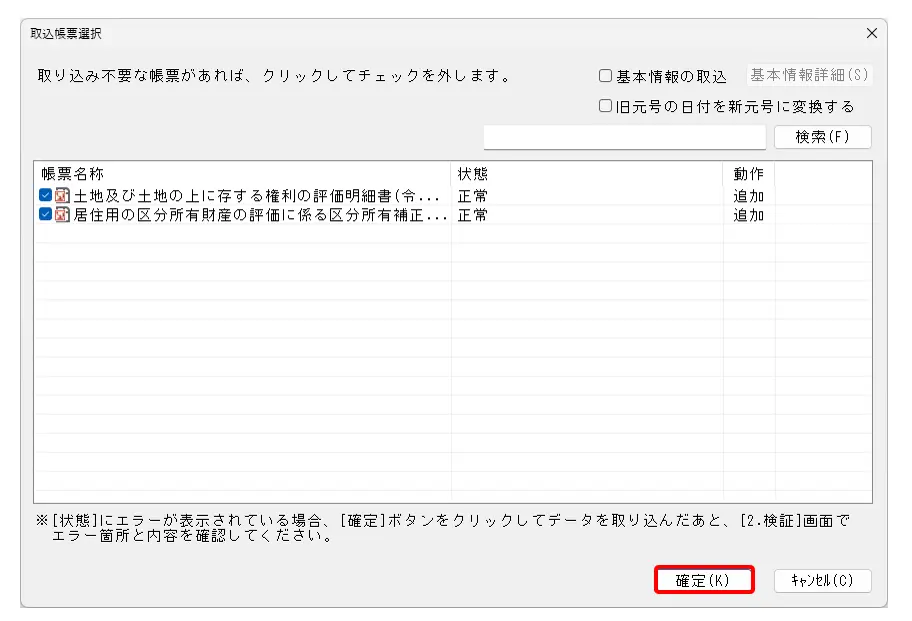Screen dimensions: 912x621
Task: Focus the search text field
Action: [x=624, y=137]
